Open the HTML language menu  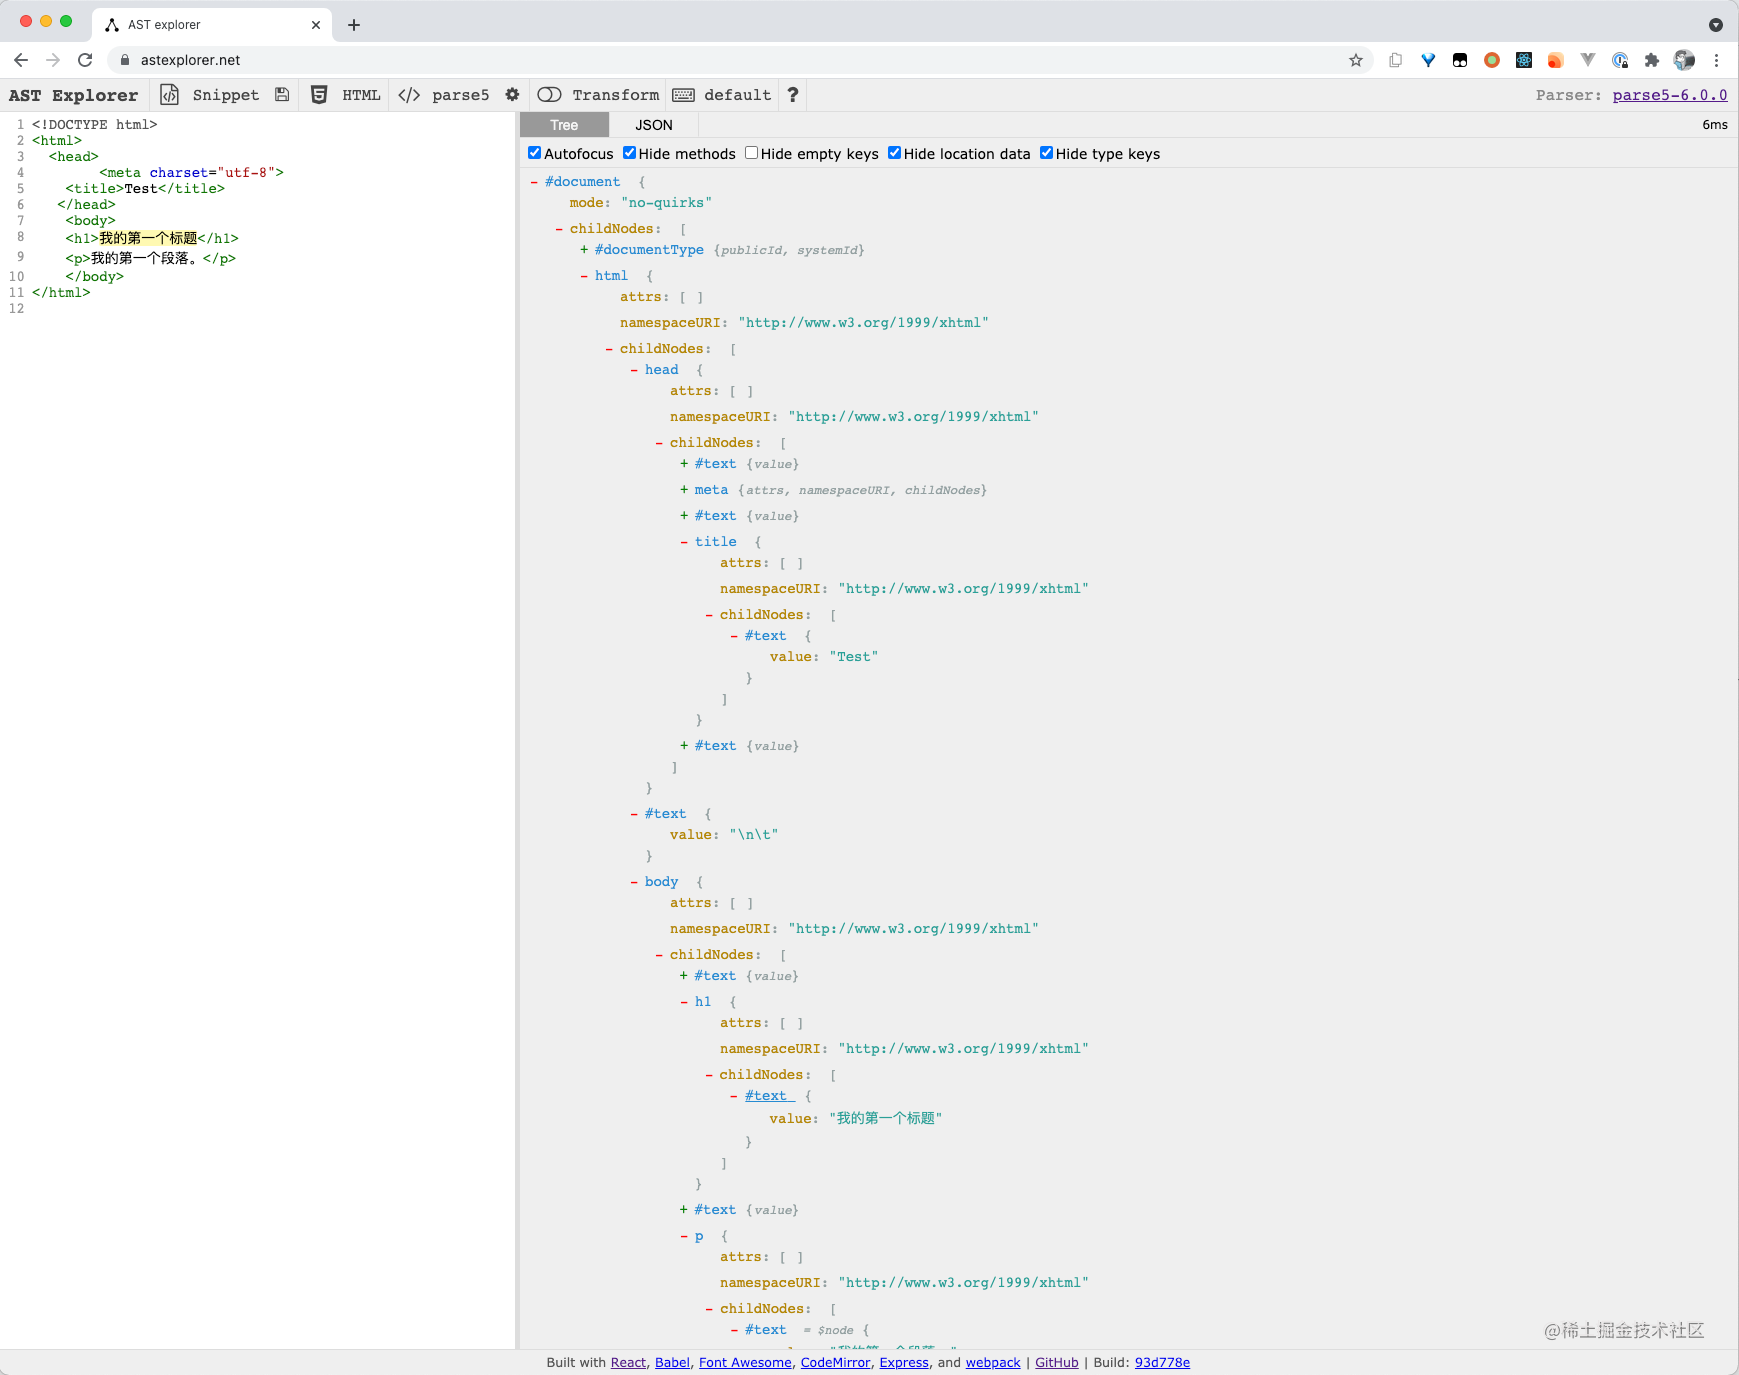click(361, 95)
